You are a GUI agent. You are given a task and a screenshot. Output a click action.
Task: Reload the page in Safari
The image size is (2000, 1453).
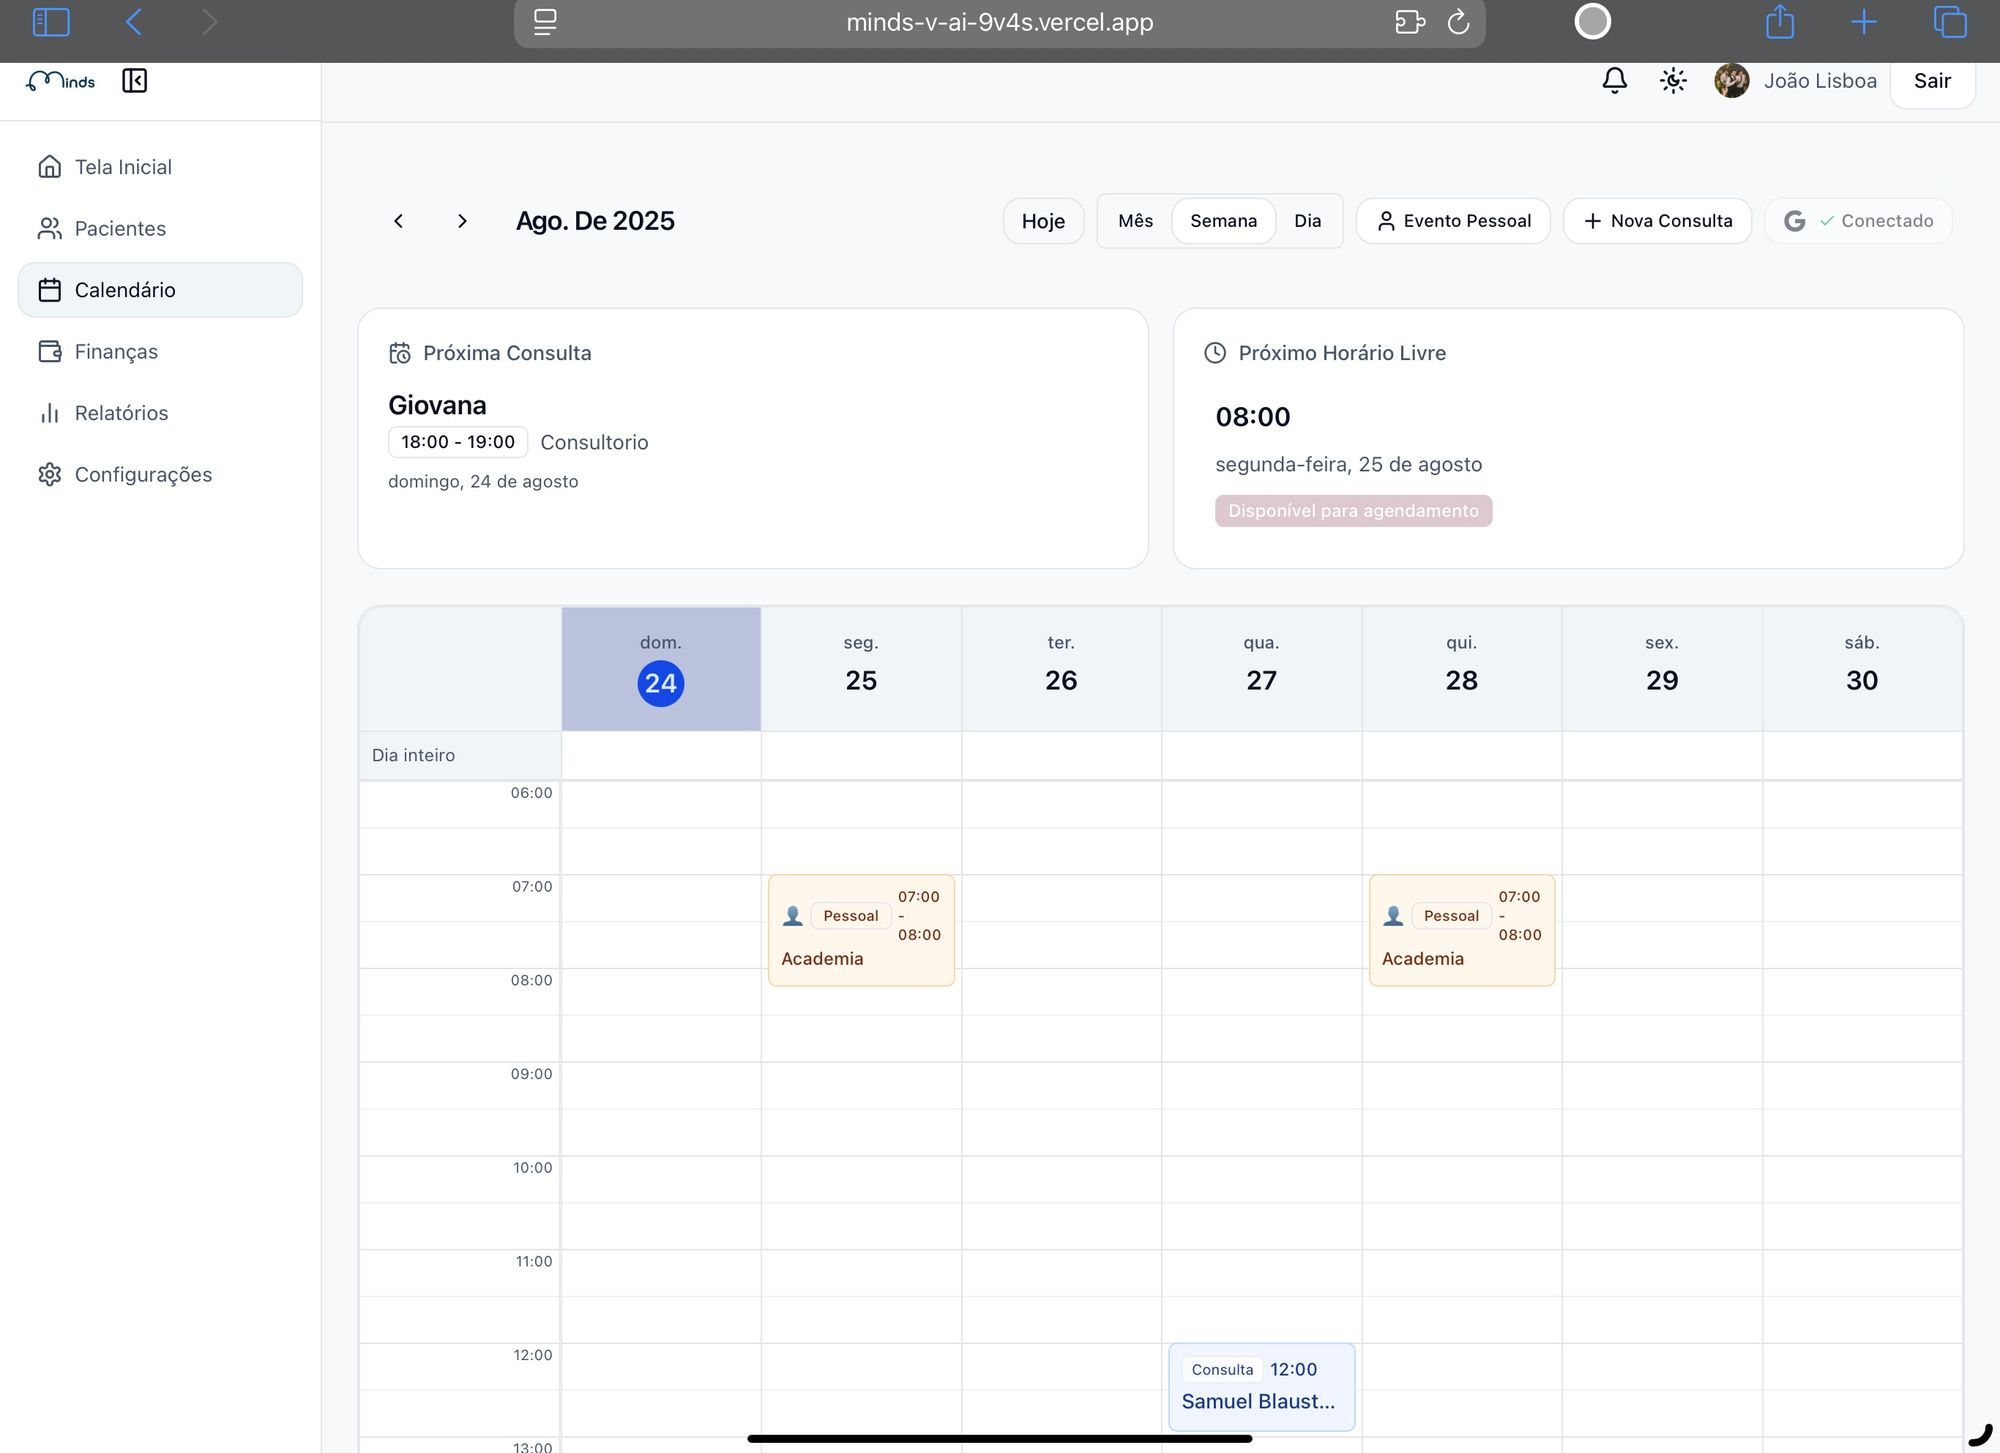tap(1458, 22)
